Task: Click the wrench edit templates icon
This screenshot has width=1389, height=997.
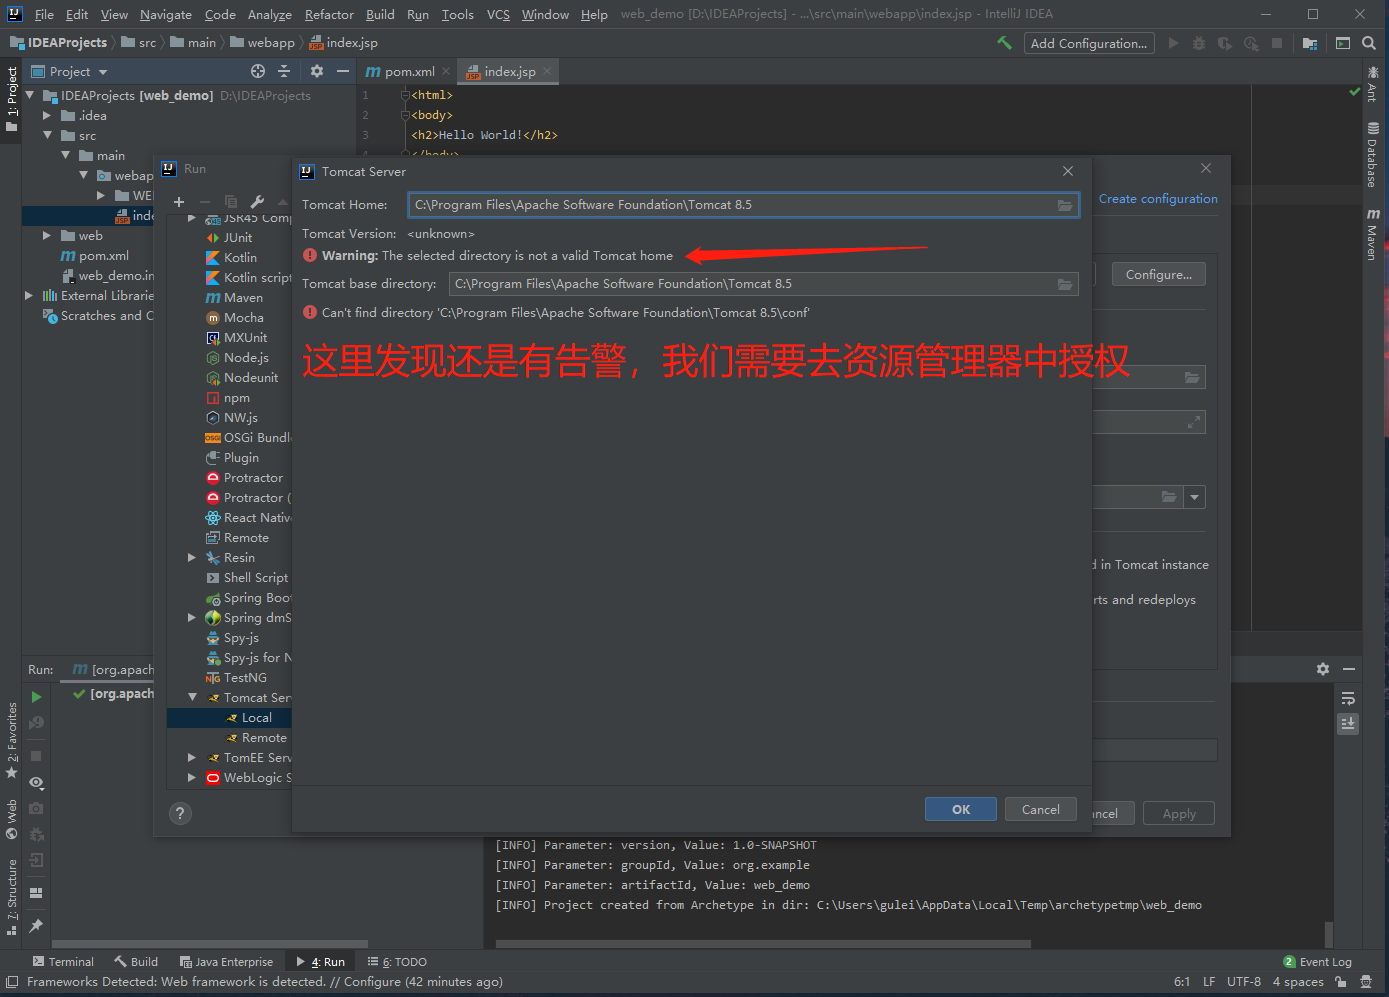Action: click(x=257, y=201)
